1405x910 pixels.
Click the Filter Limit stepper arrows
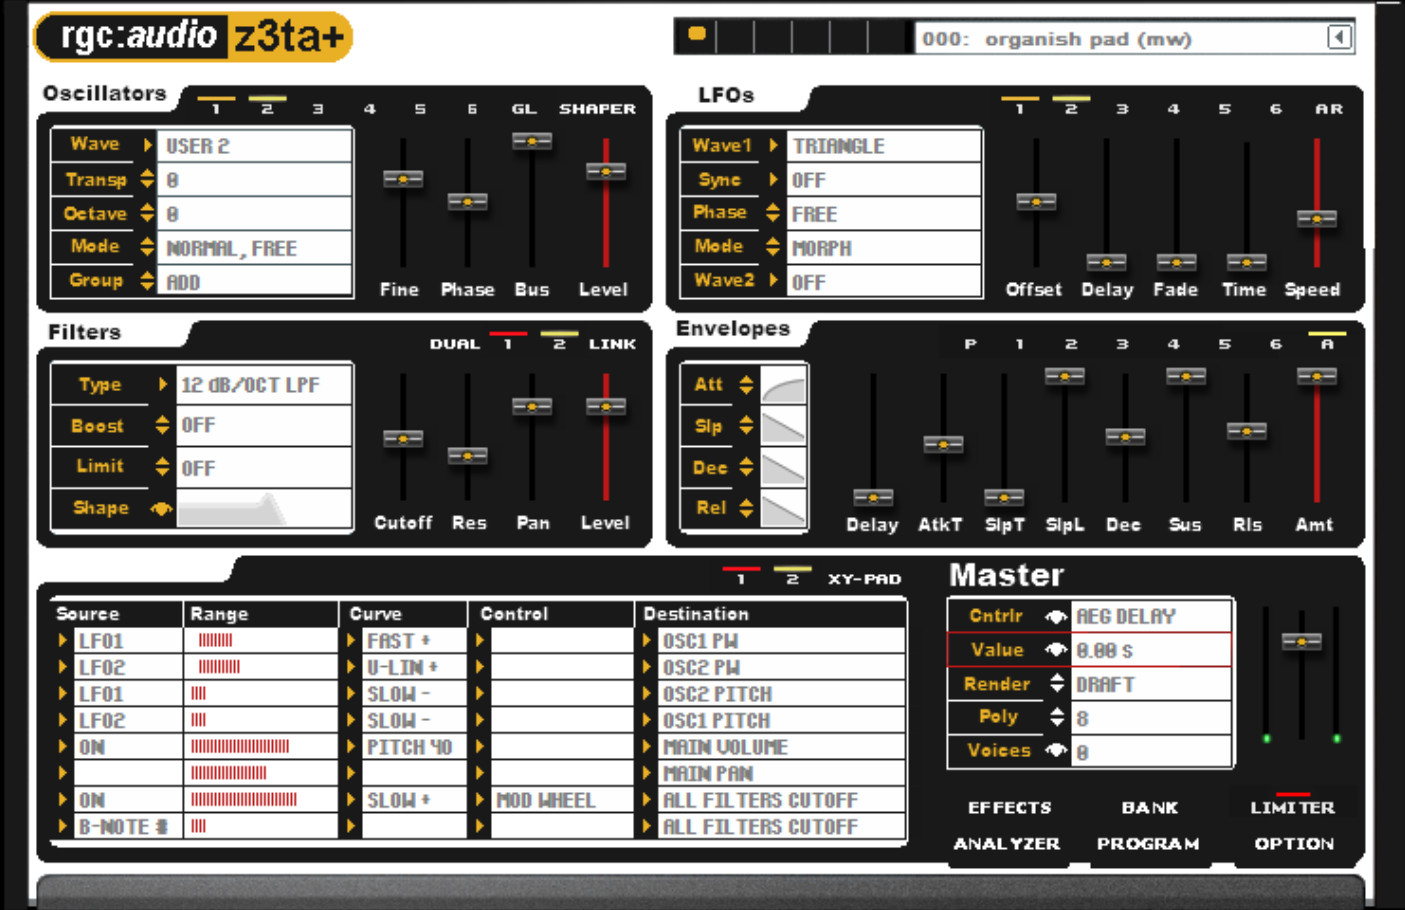point(162,467)
